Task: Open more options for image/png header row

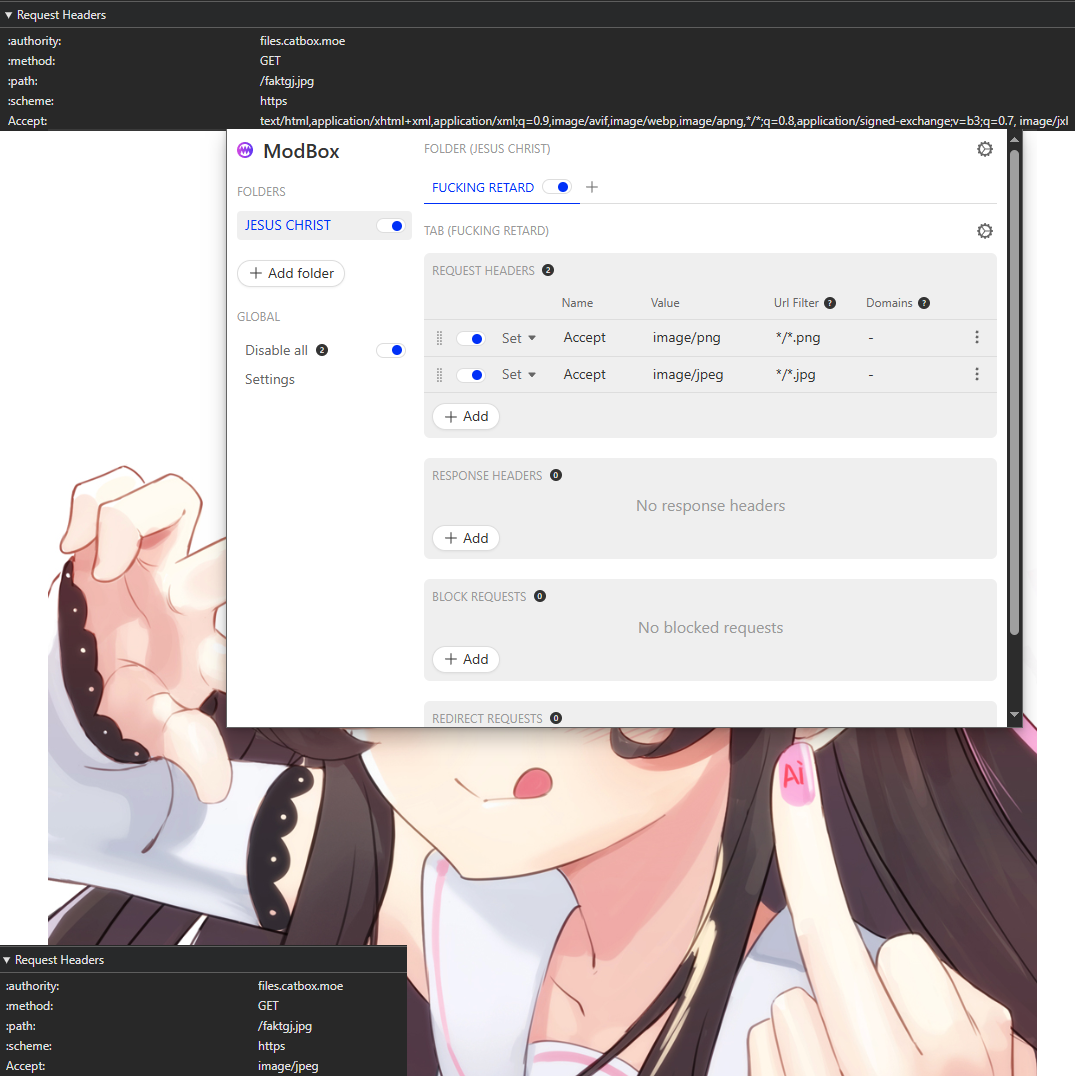Action: pyautogui.click(x=977, y=337)
